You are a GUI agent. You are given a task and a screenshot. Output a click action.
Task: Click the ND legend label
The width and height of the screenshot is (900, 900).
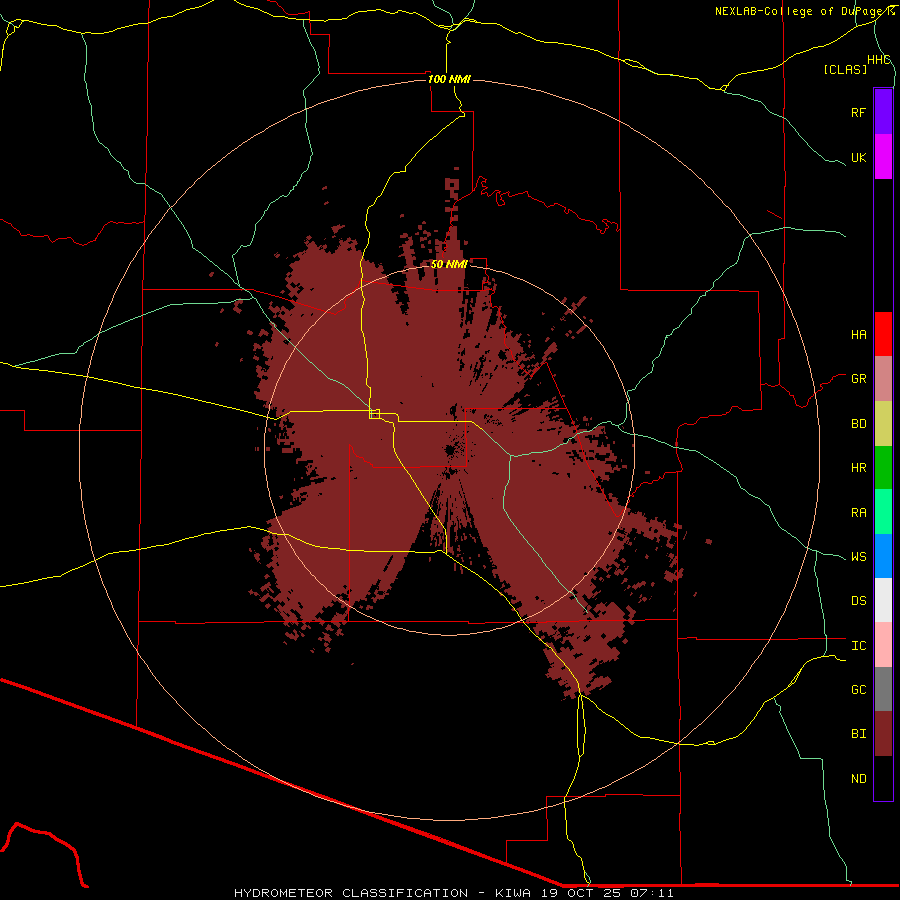point(858,779)
